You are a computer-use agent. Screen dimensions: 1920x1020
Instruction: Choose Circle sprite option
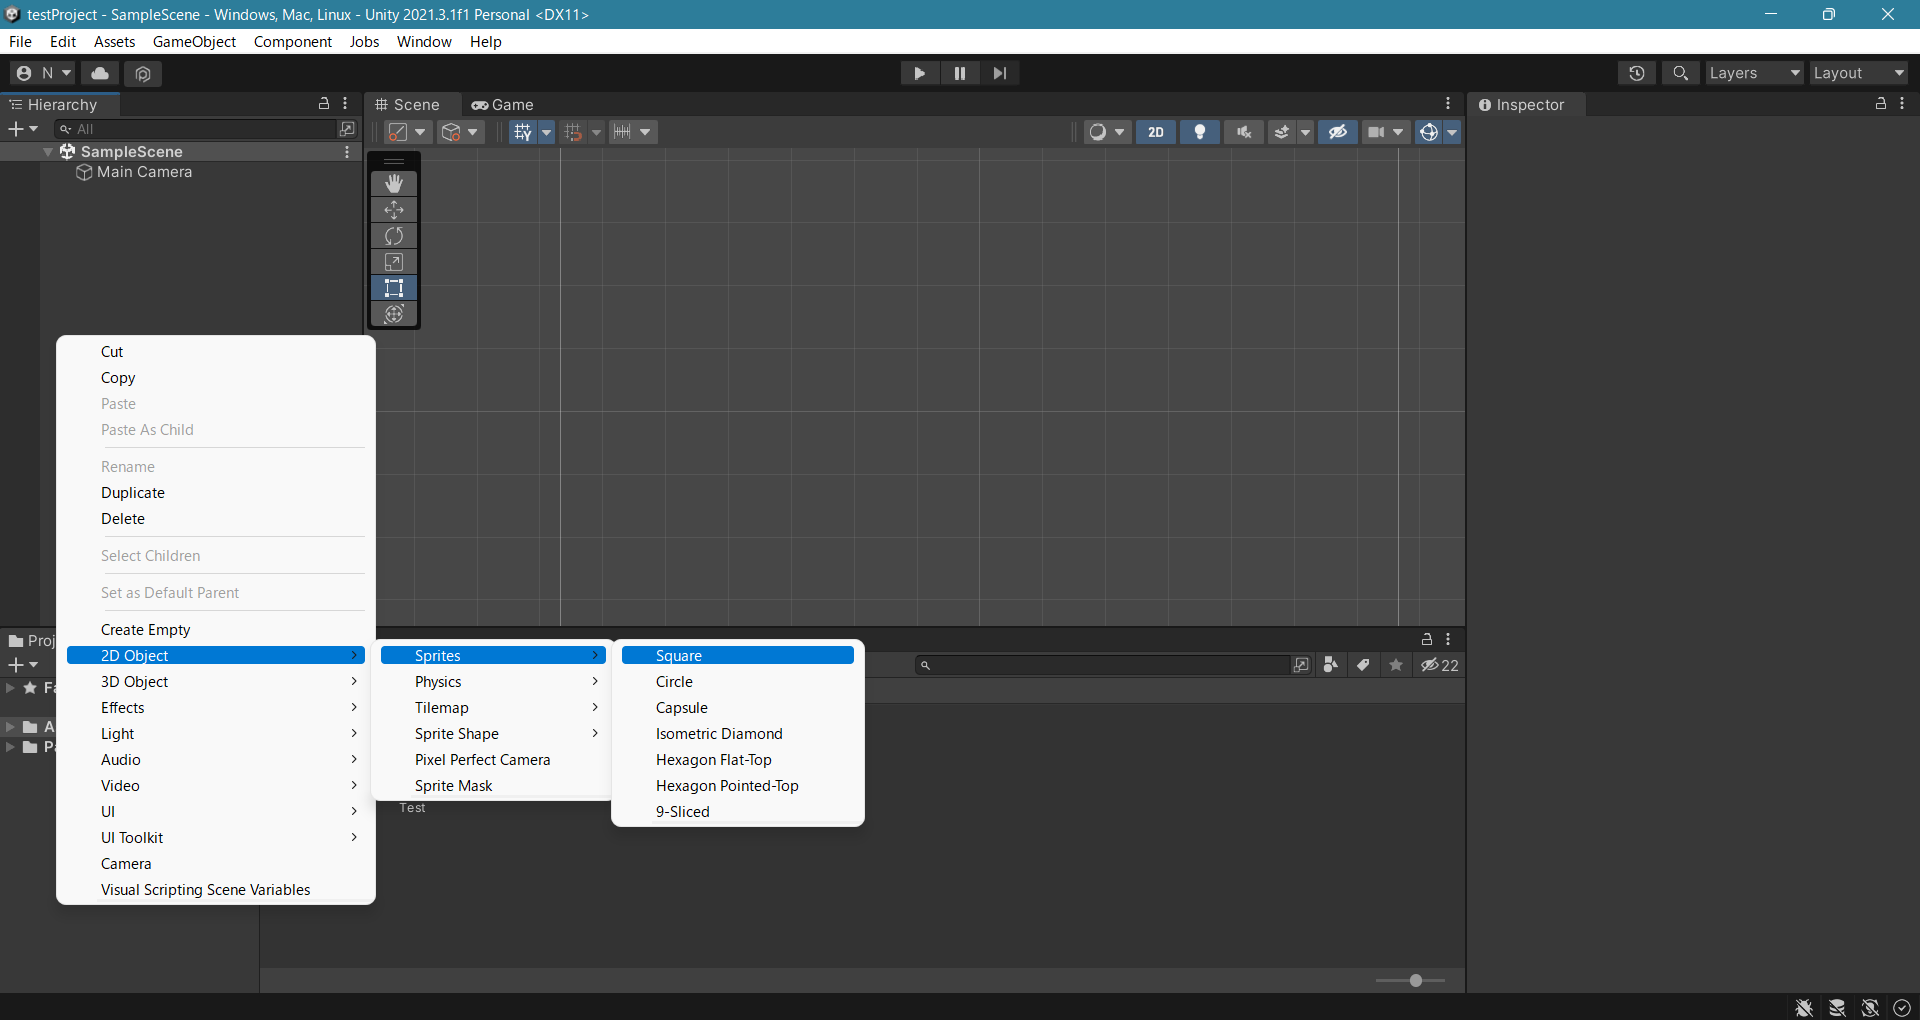point(738,682)
